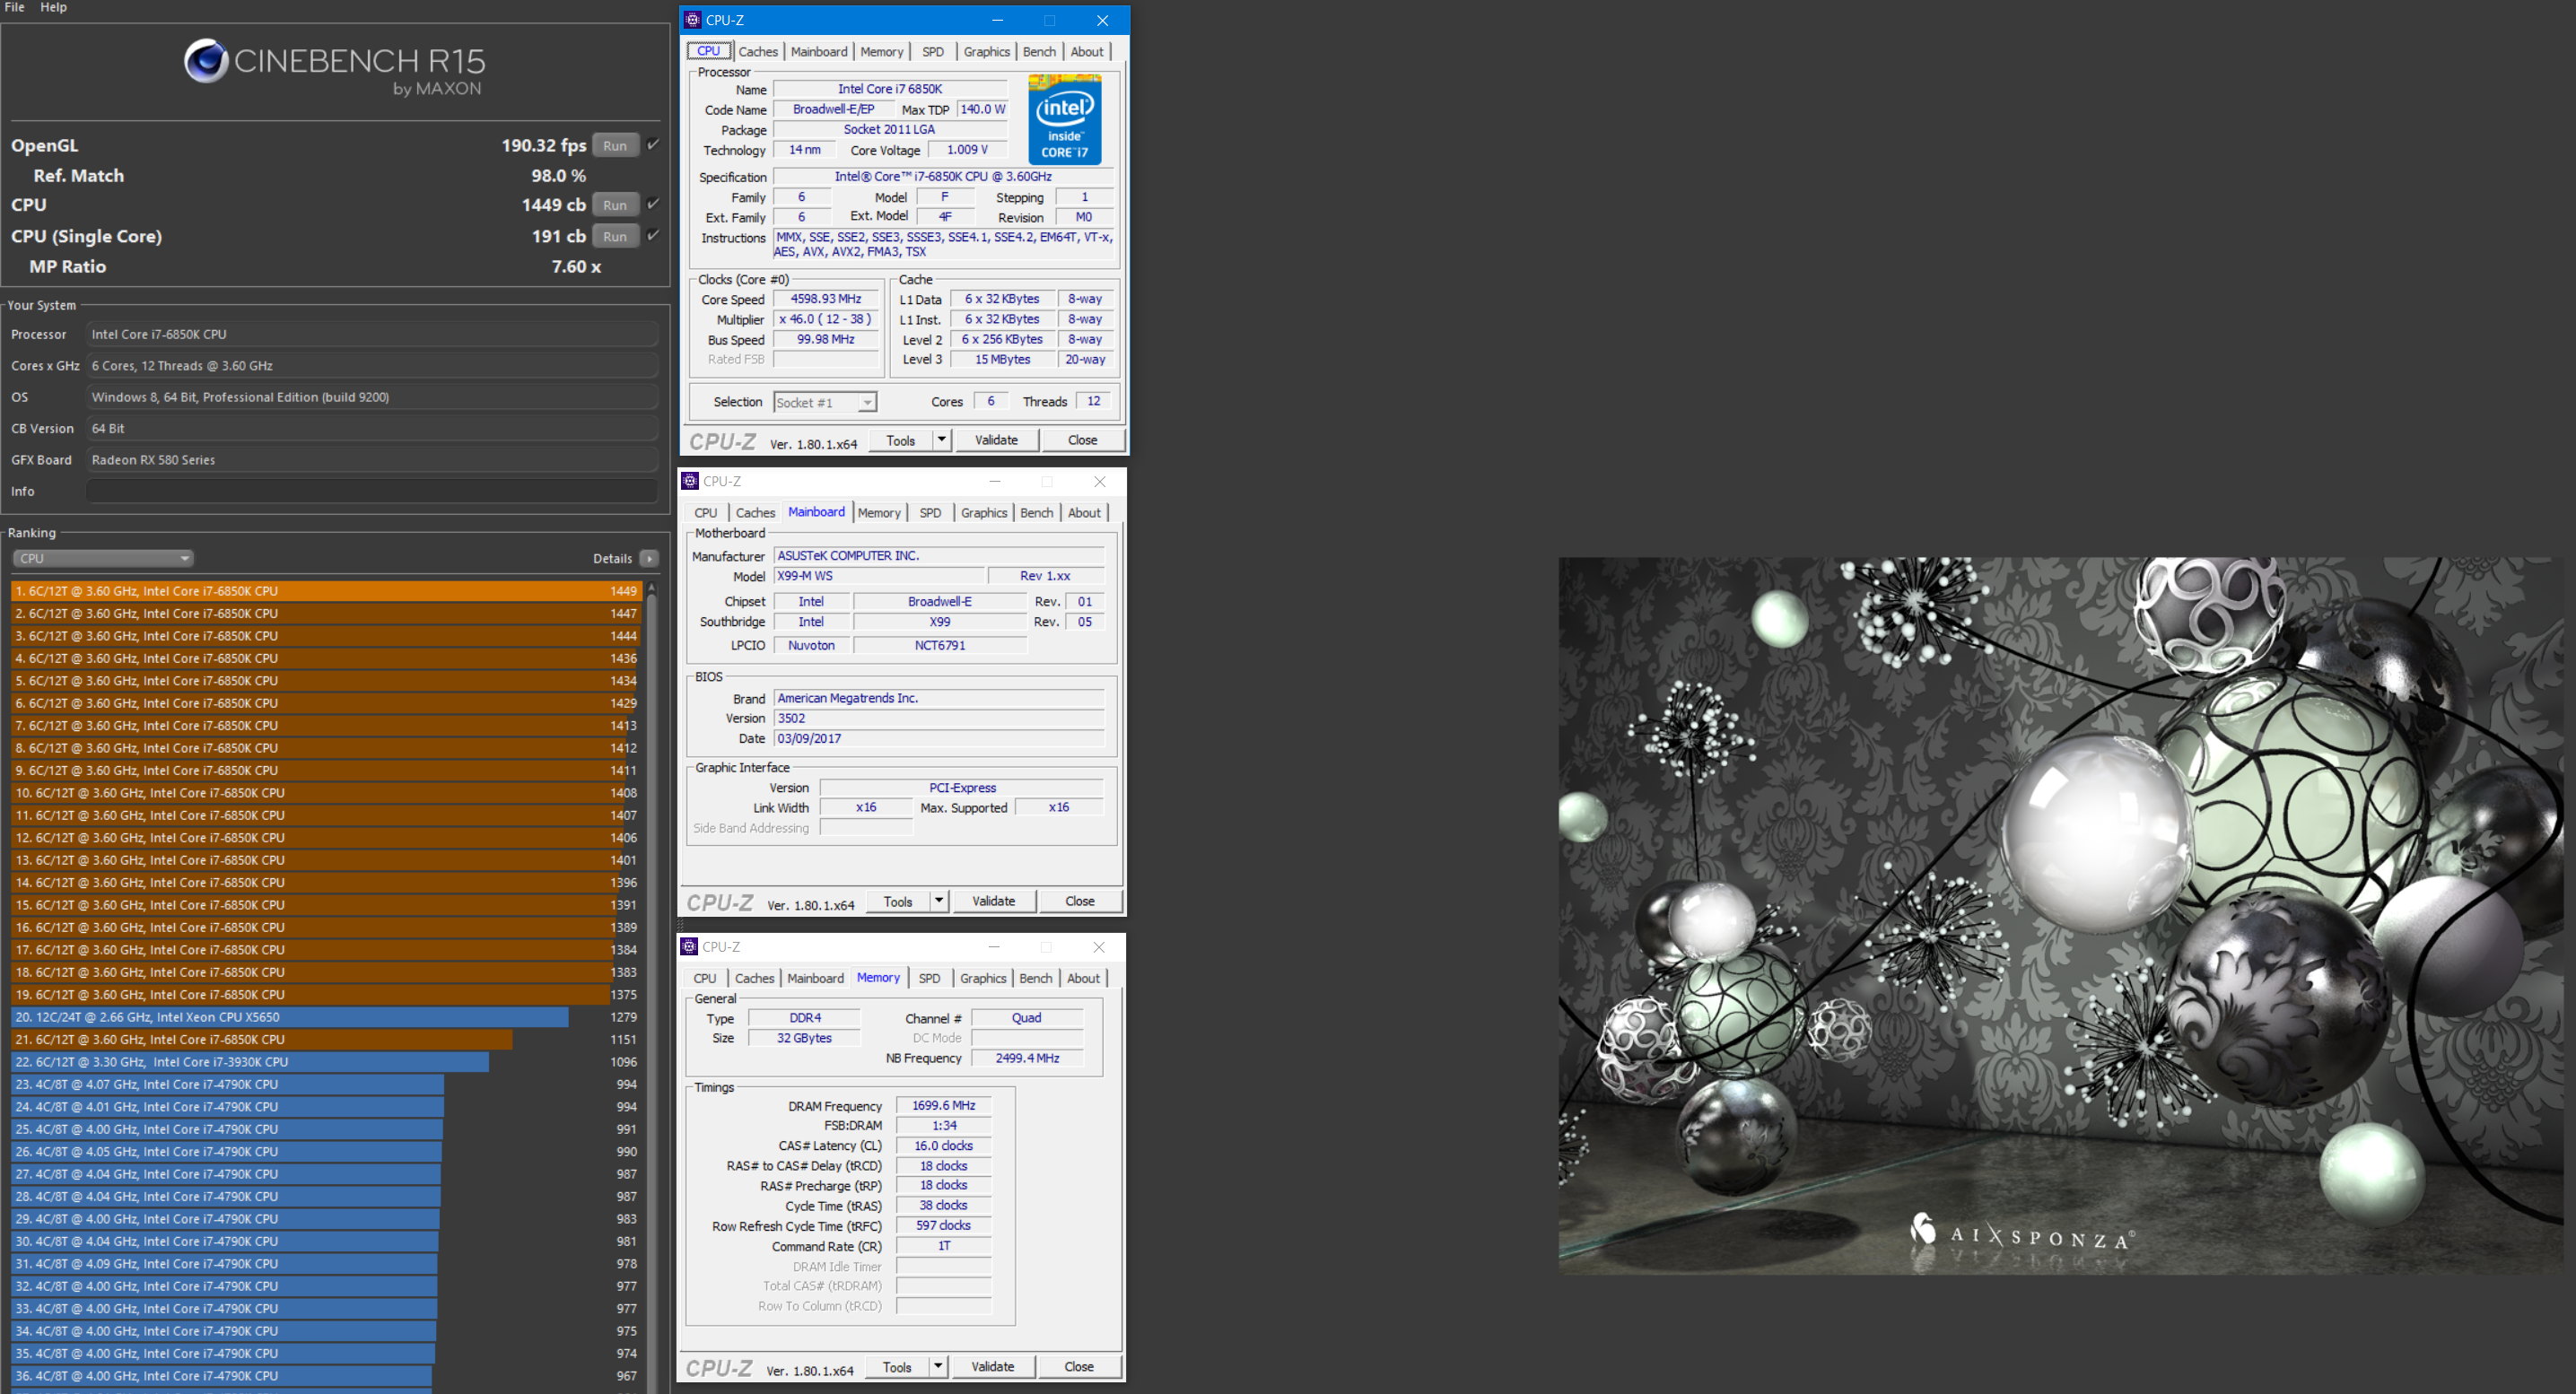Expand the Tools arrow in the Mainboard window
This screenshot has width=2576, height=1394.
(x=938, y=901)
